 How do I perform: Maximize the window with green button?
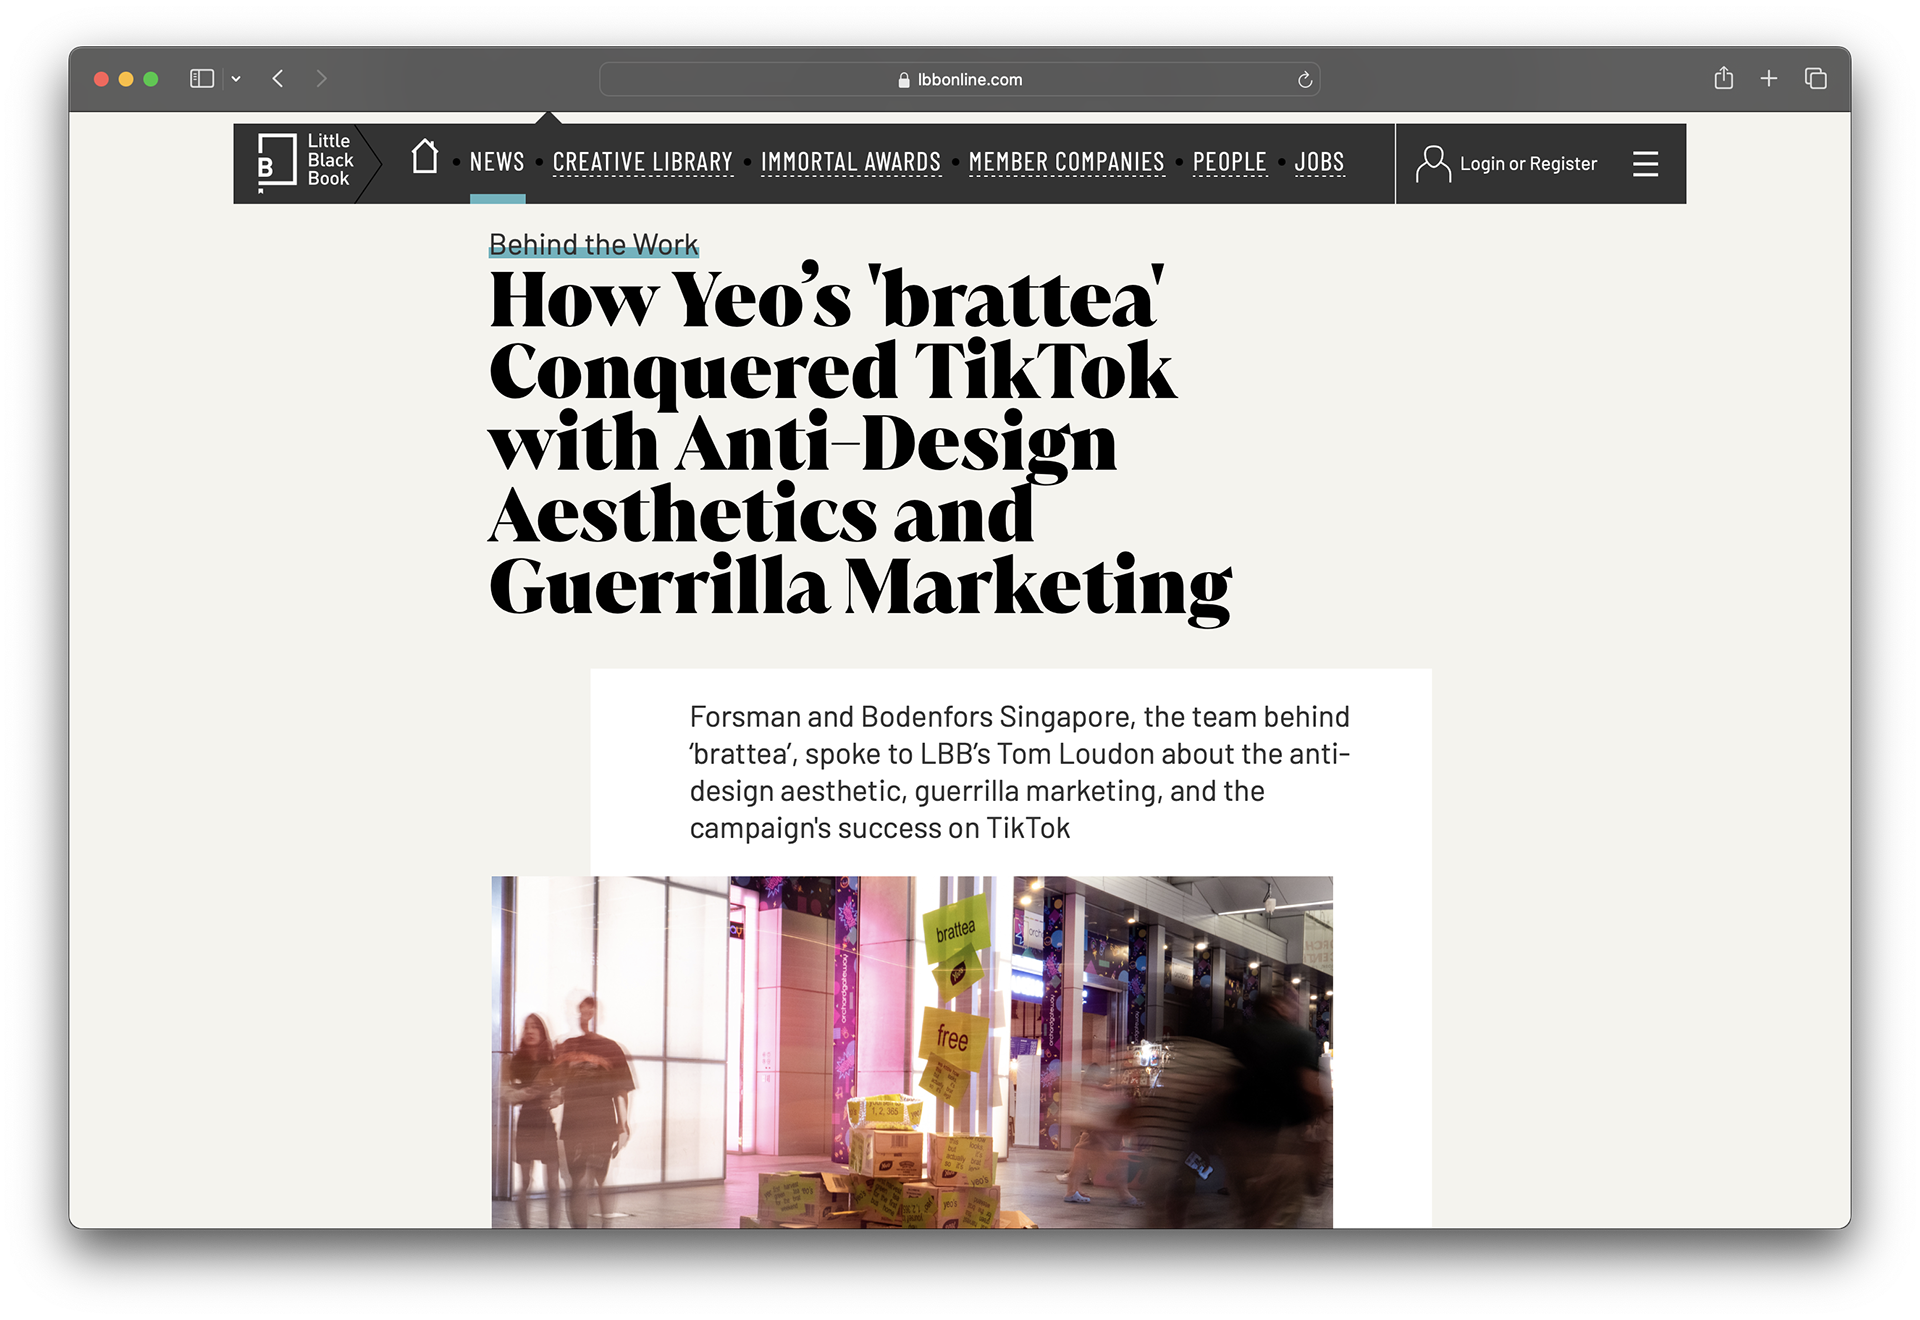pos(151,79)
